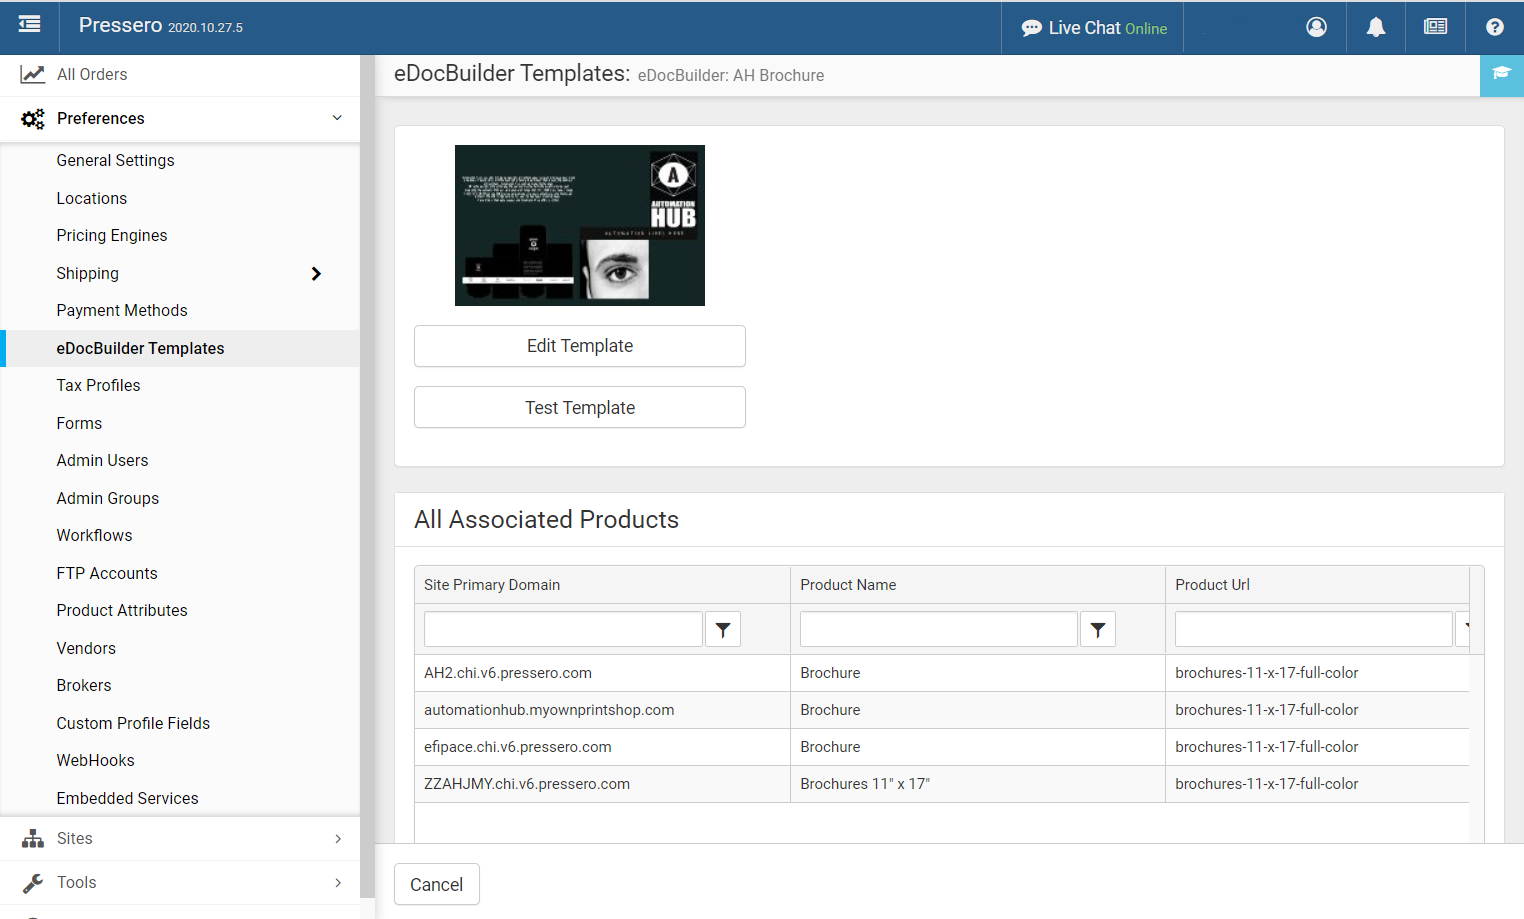1524x919 pixels.
Task: Click the Preferences gears icon
Action: click(32, 119)
